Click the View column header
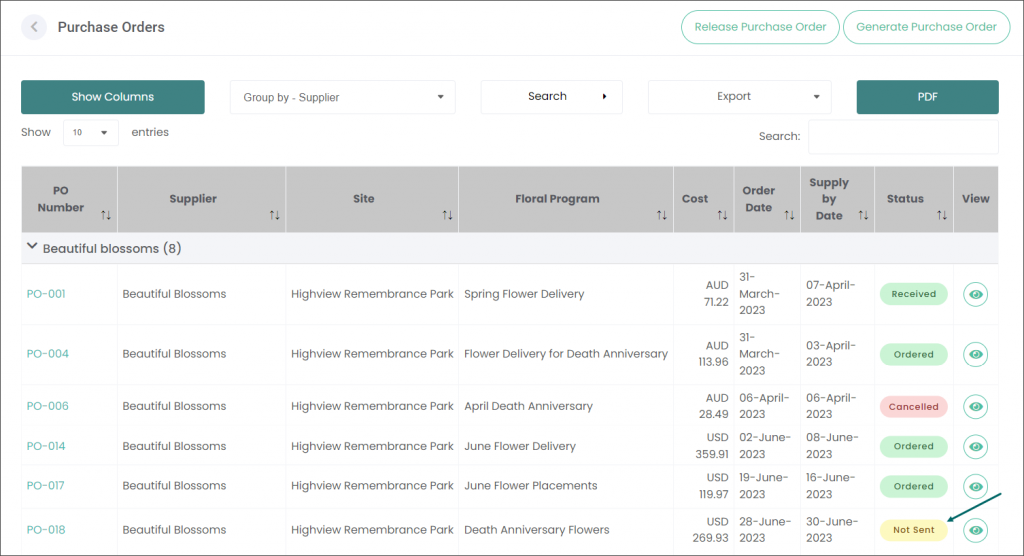The width and height of the screenshot is (1024, 556). (x=976, y=199)
